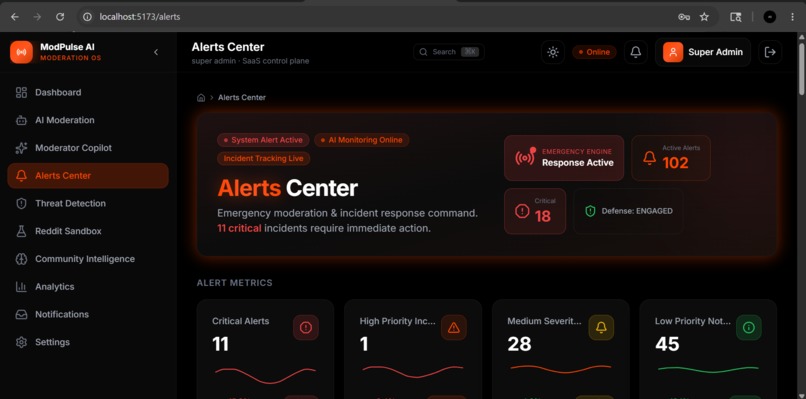Screen dimensions: 806x399
Task: Click the ModPulse AI logo icon
Action: click(21, 52)
